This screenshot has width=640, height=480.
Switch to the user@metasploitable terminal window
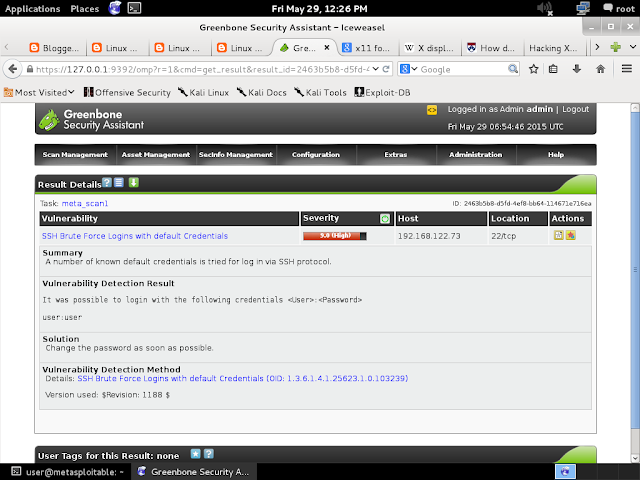click(67, 472)
